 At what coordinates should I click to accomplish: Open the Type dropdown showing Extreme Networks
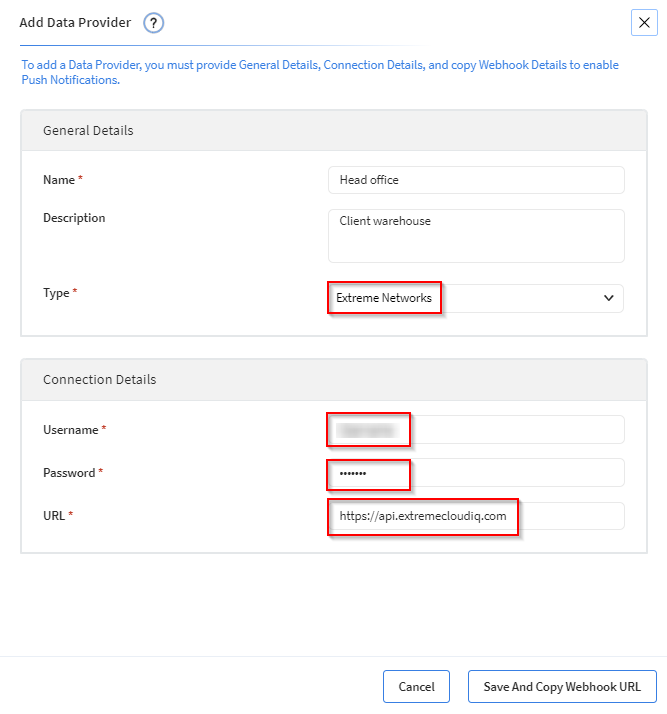click(x=476, y=298)
